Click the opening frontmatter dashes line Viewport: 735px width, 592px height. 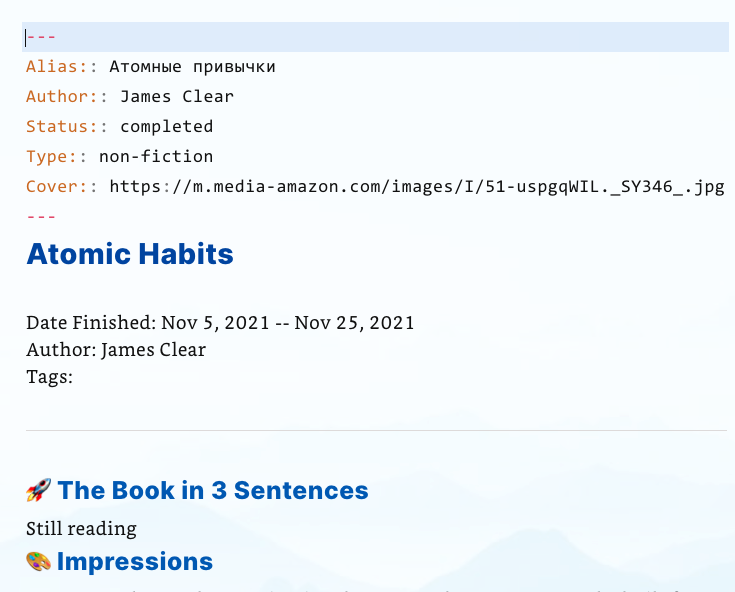click(375, 37)
